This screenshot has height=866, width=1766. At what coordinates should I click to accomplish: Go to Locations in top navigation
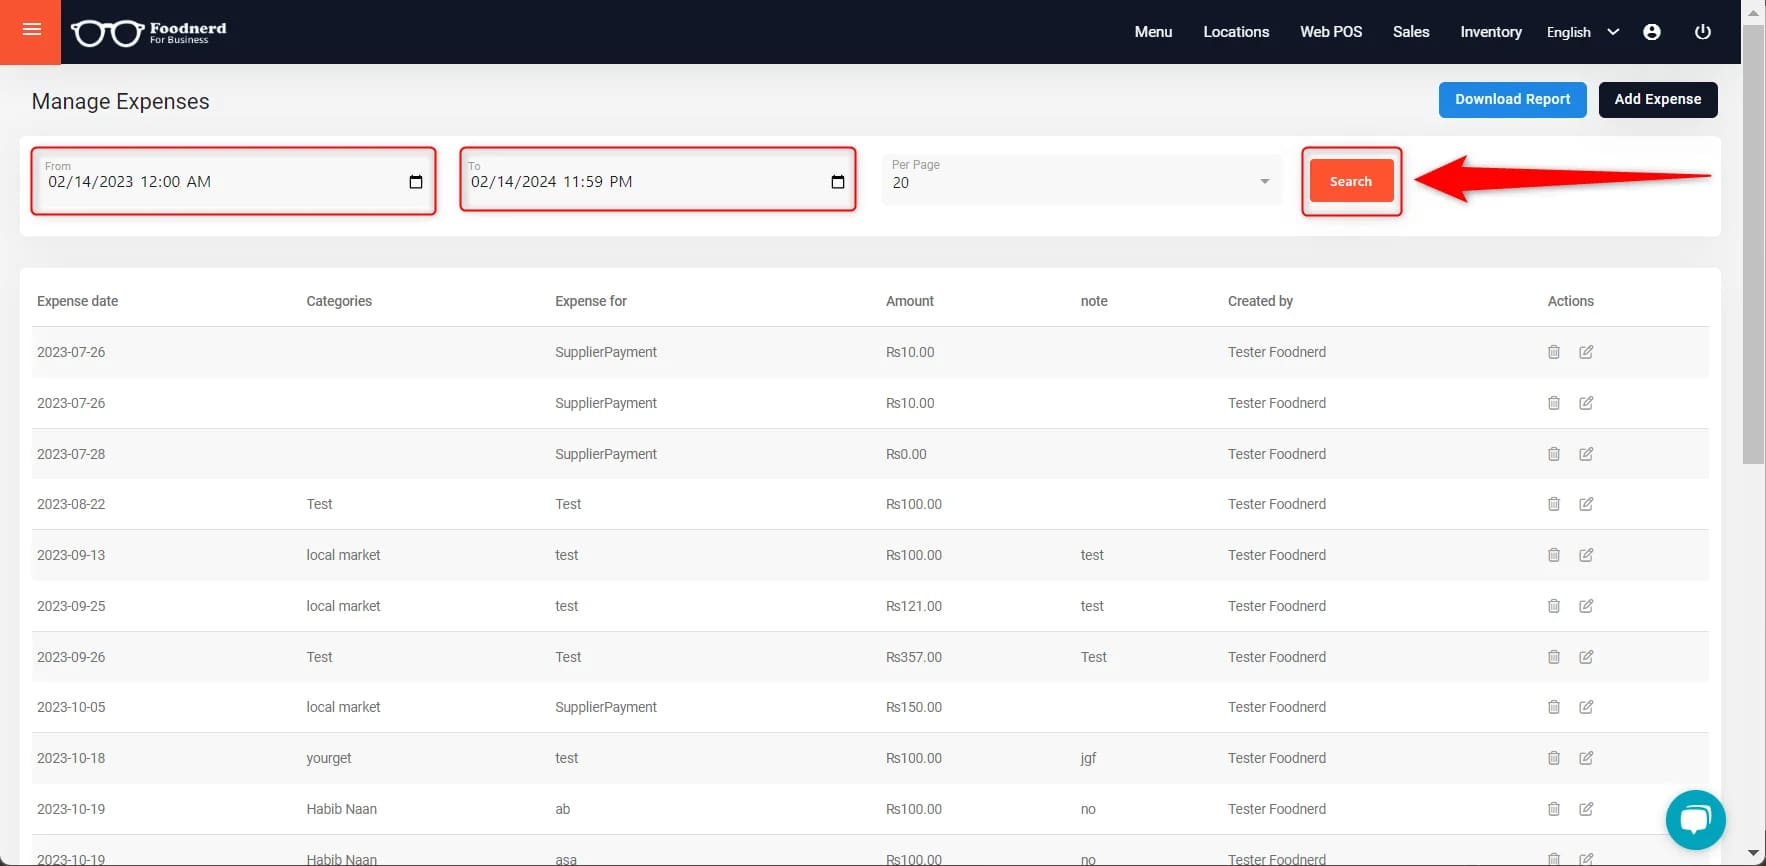(x=1236, y=32)
